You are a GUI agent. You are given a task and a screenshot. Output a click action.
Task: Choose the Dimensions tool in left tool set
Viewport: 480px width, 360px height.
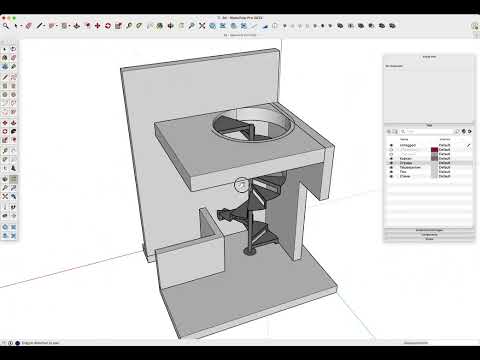(13, 151)
